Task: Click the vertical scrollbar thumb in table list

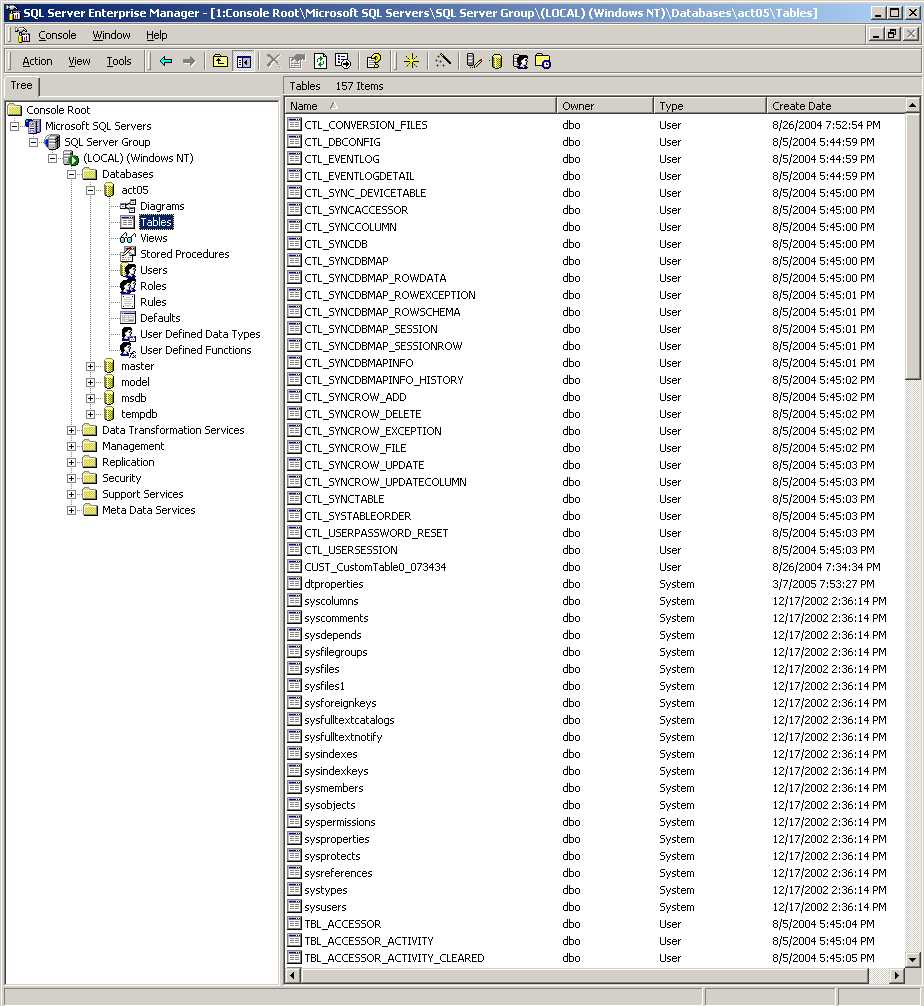Action: point(912,246)
